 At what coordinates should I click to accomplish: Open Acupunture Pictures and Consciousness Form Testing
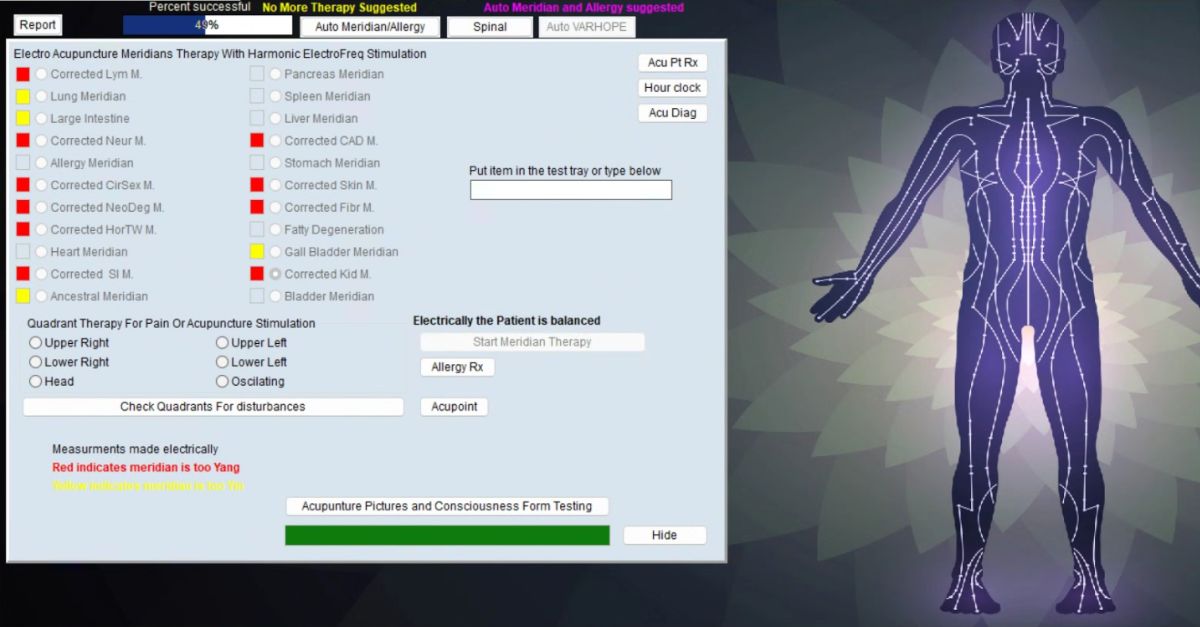(447, 506)
